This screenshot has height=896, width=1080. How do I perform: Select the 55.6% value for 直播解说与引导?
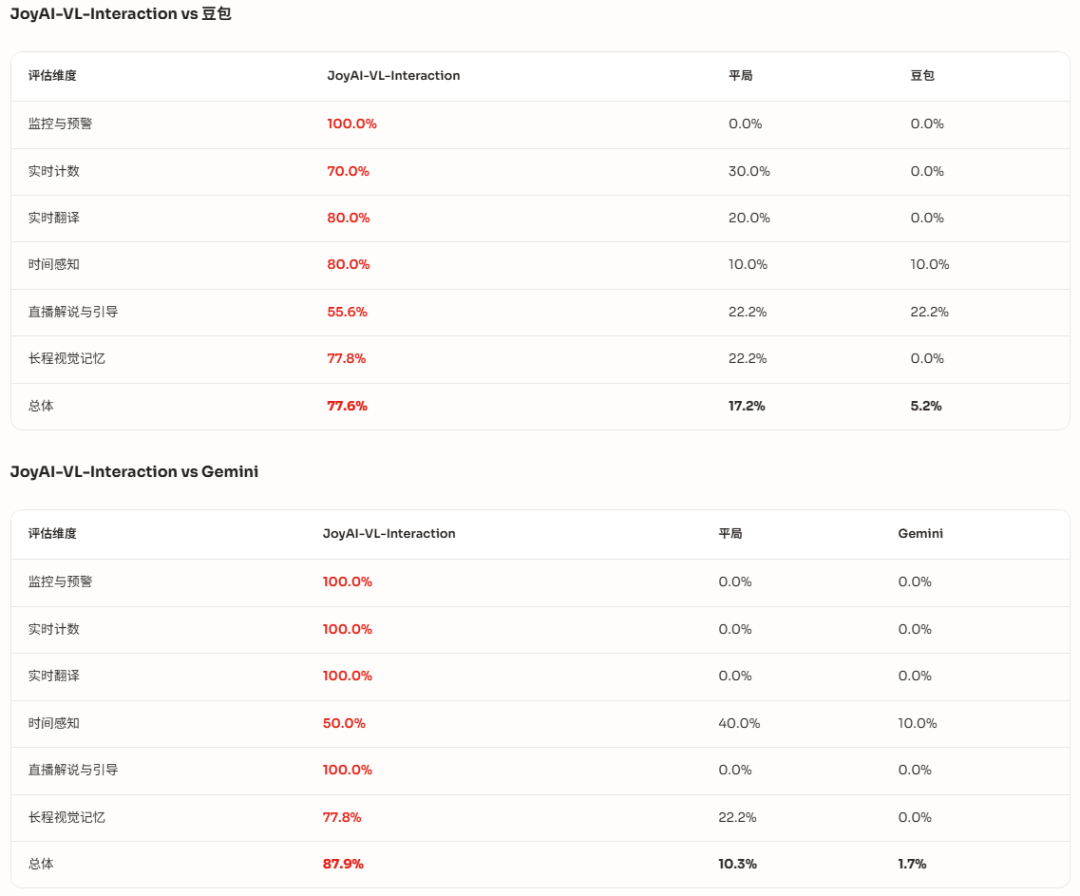pos(347,312)
